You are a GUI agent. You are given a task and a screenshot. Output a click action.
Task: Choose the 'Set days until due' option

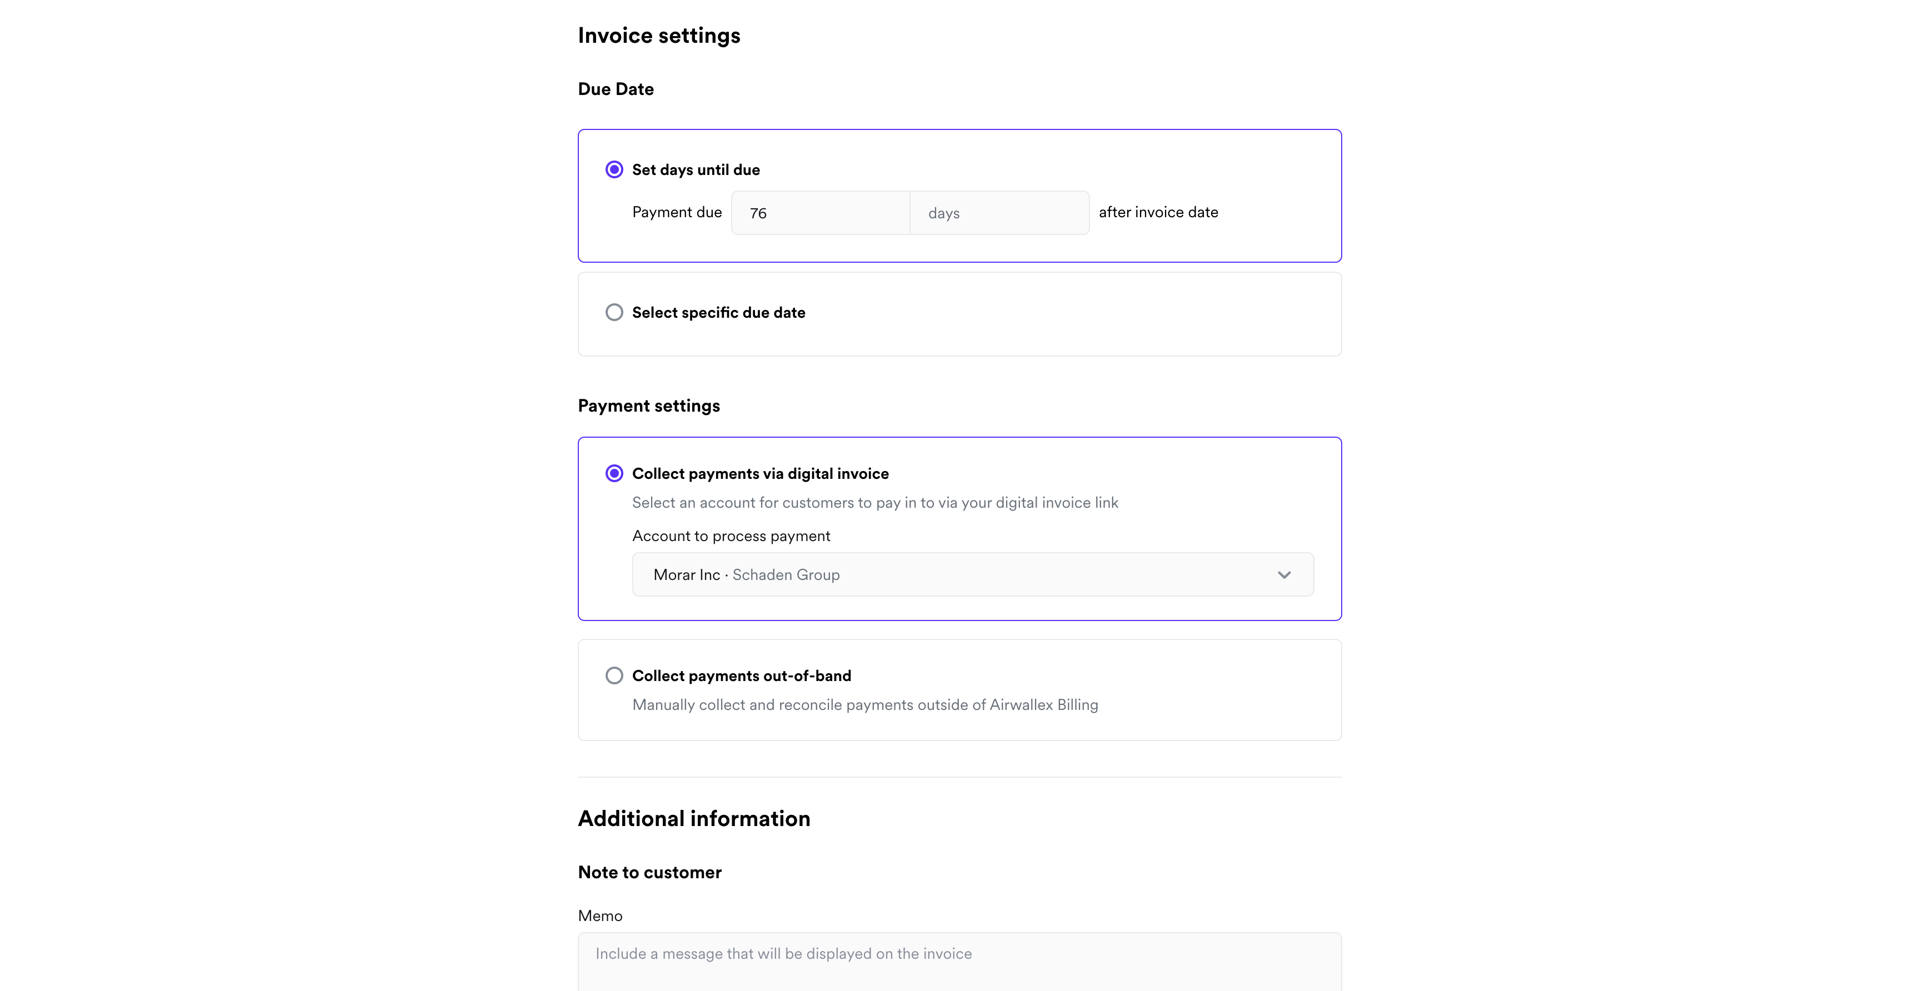coord(614,169)
